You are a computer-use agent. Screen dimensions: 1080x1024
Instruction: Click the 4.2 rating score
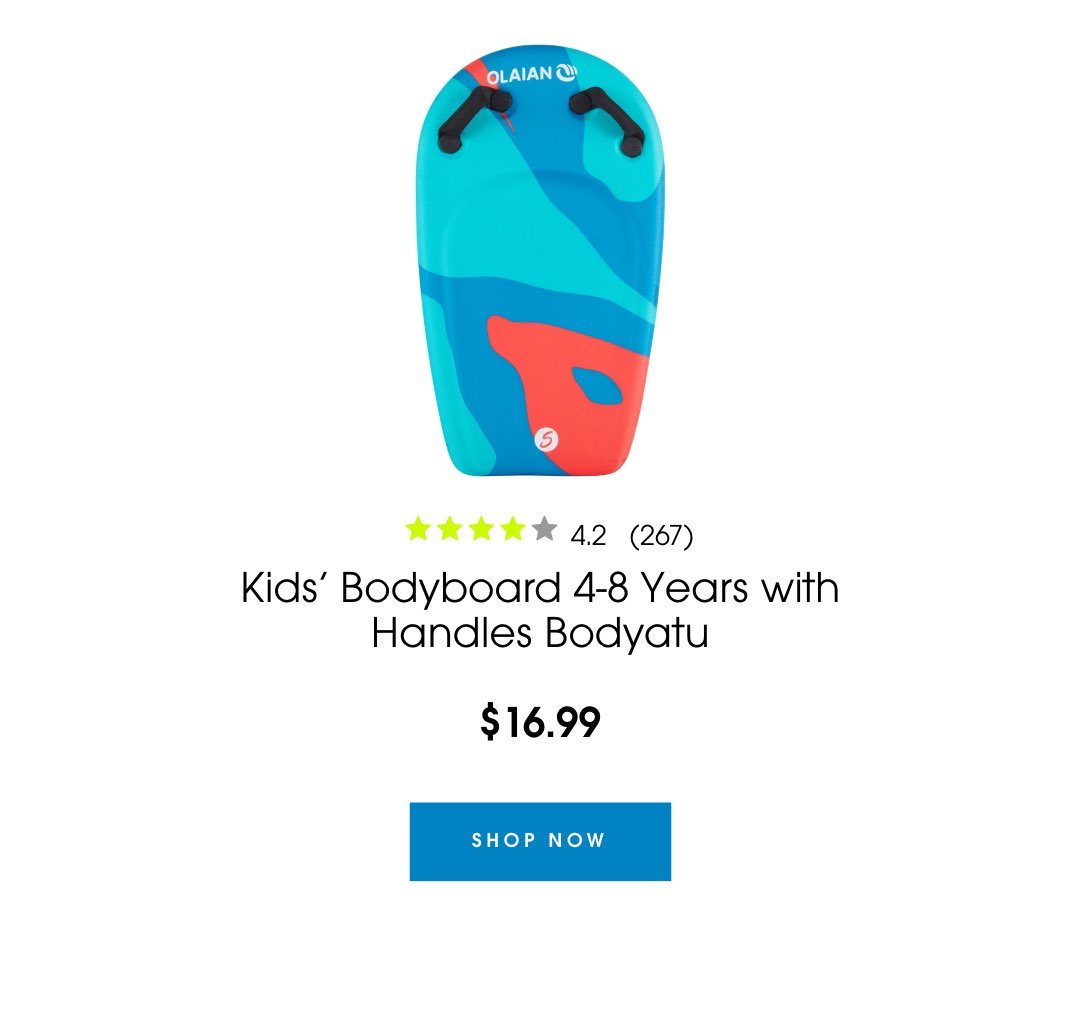[x=588, y=536]
